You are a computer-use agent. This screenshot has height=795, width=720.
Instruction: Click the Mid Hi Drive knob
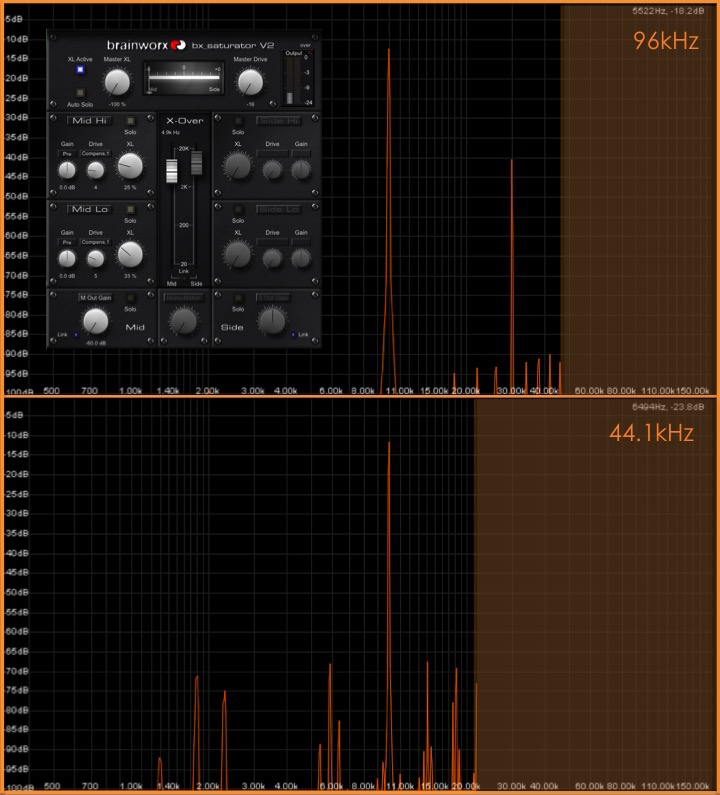click(95, 170)
